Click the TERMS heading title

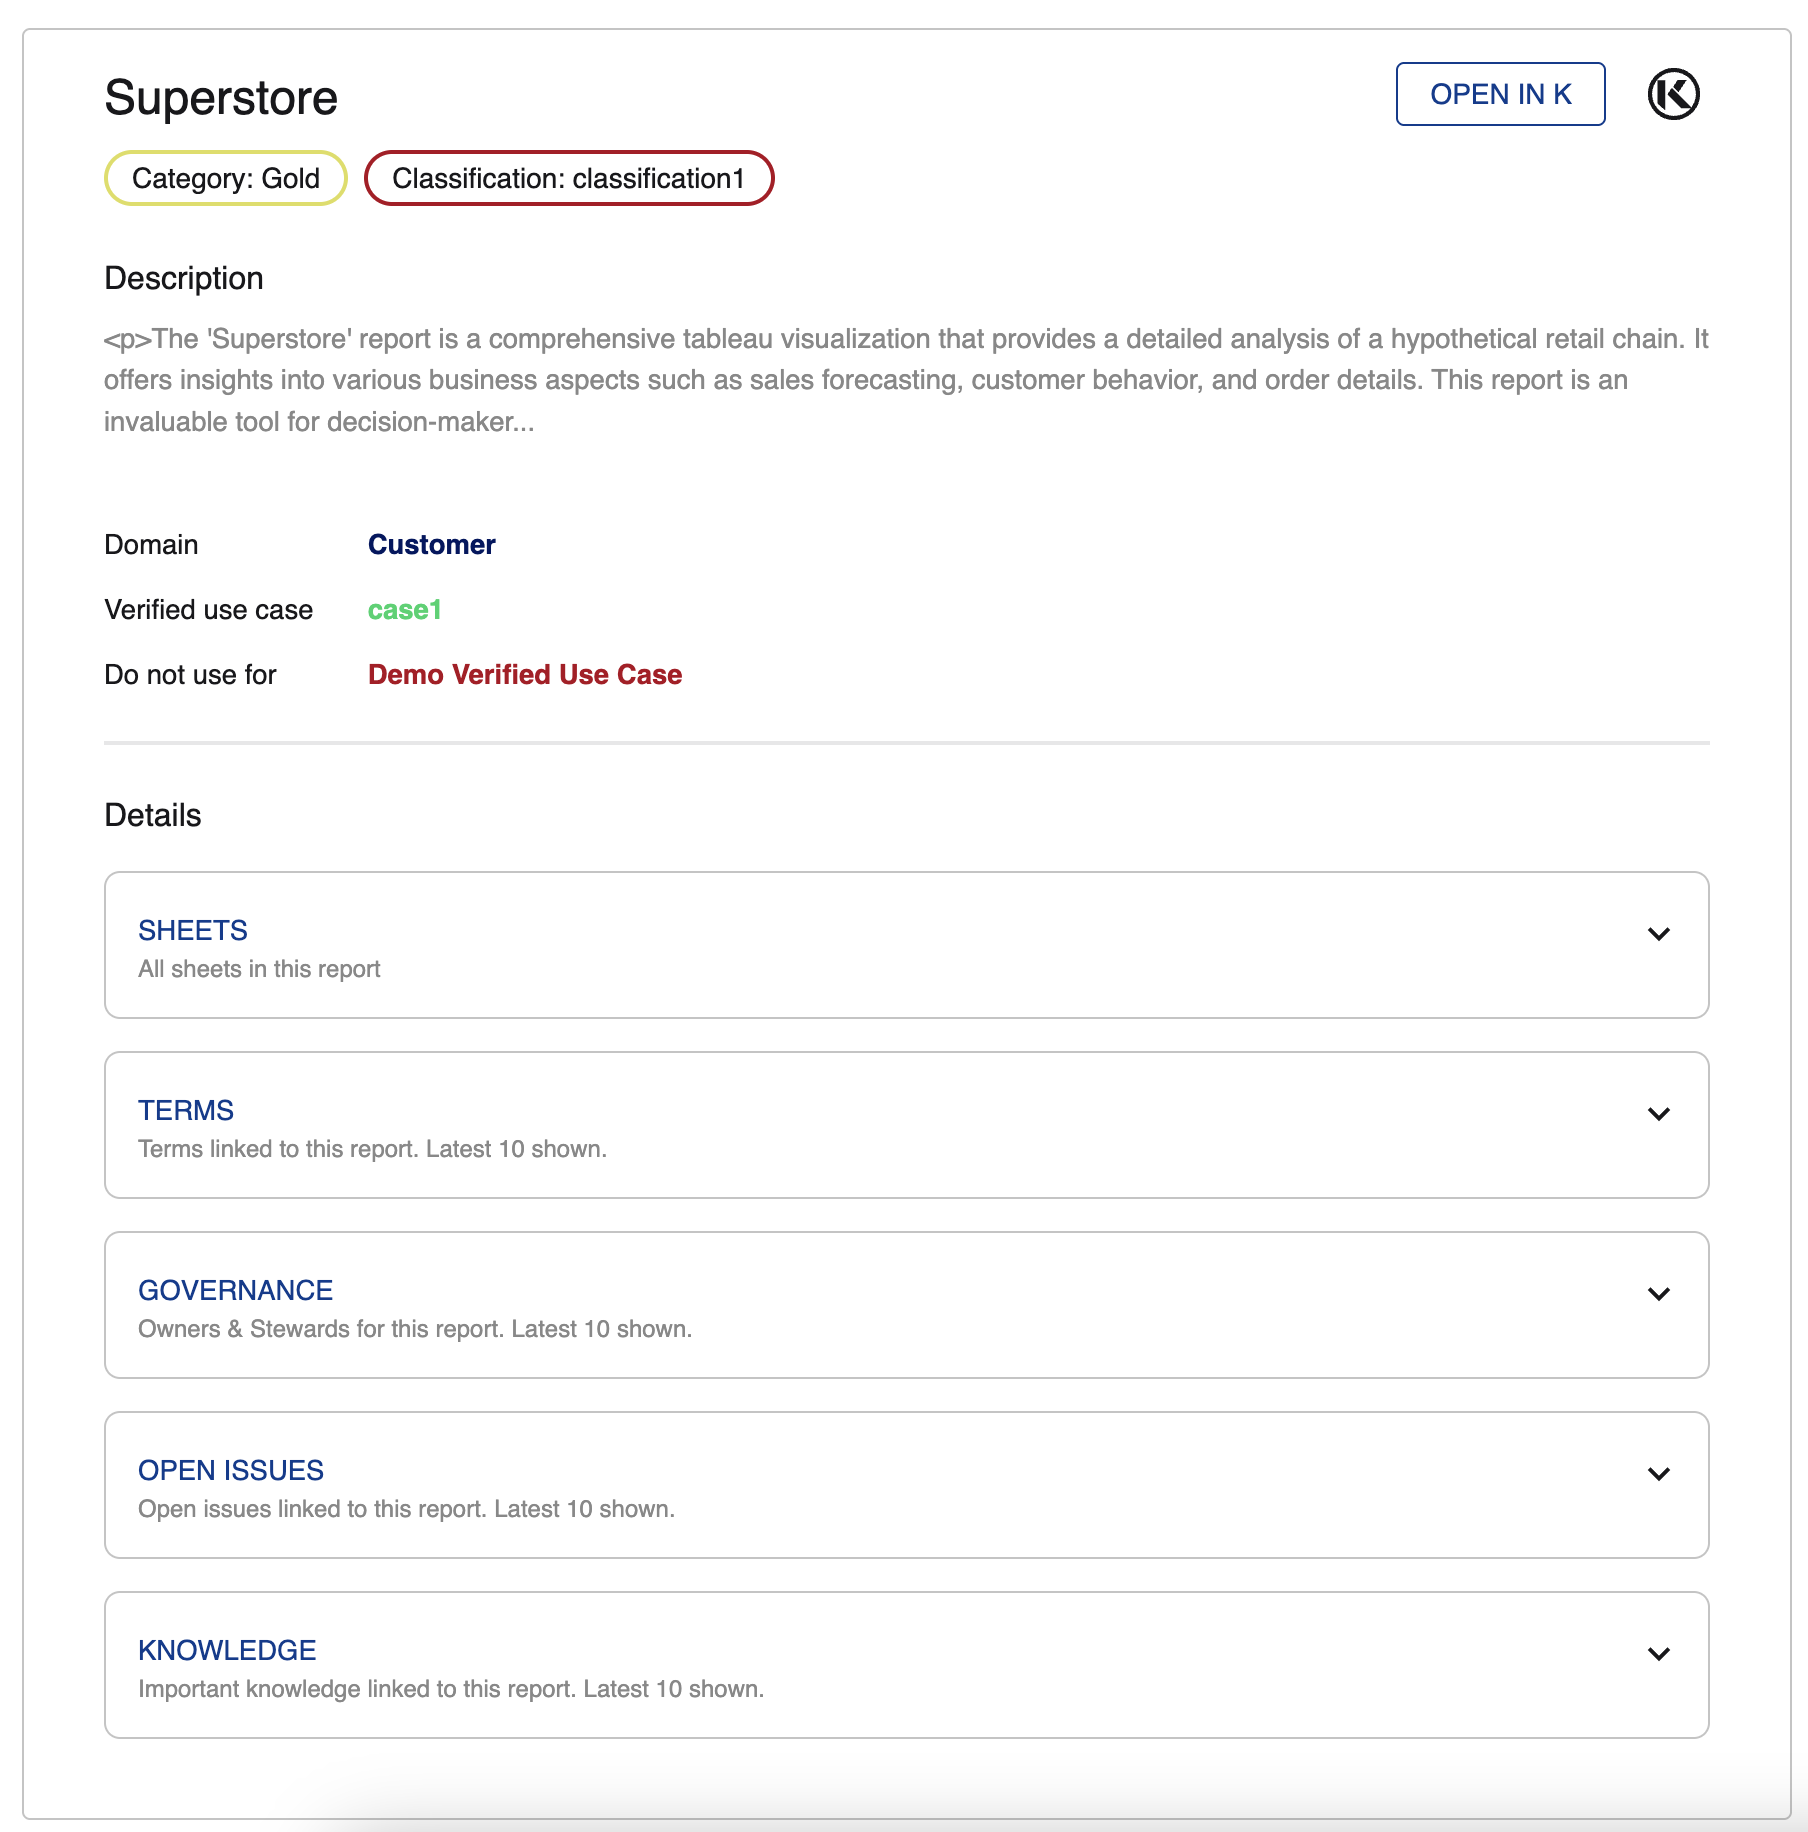185,1110
